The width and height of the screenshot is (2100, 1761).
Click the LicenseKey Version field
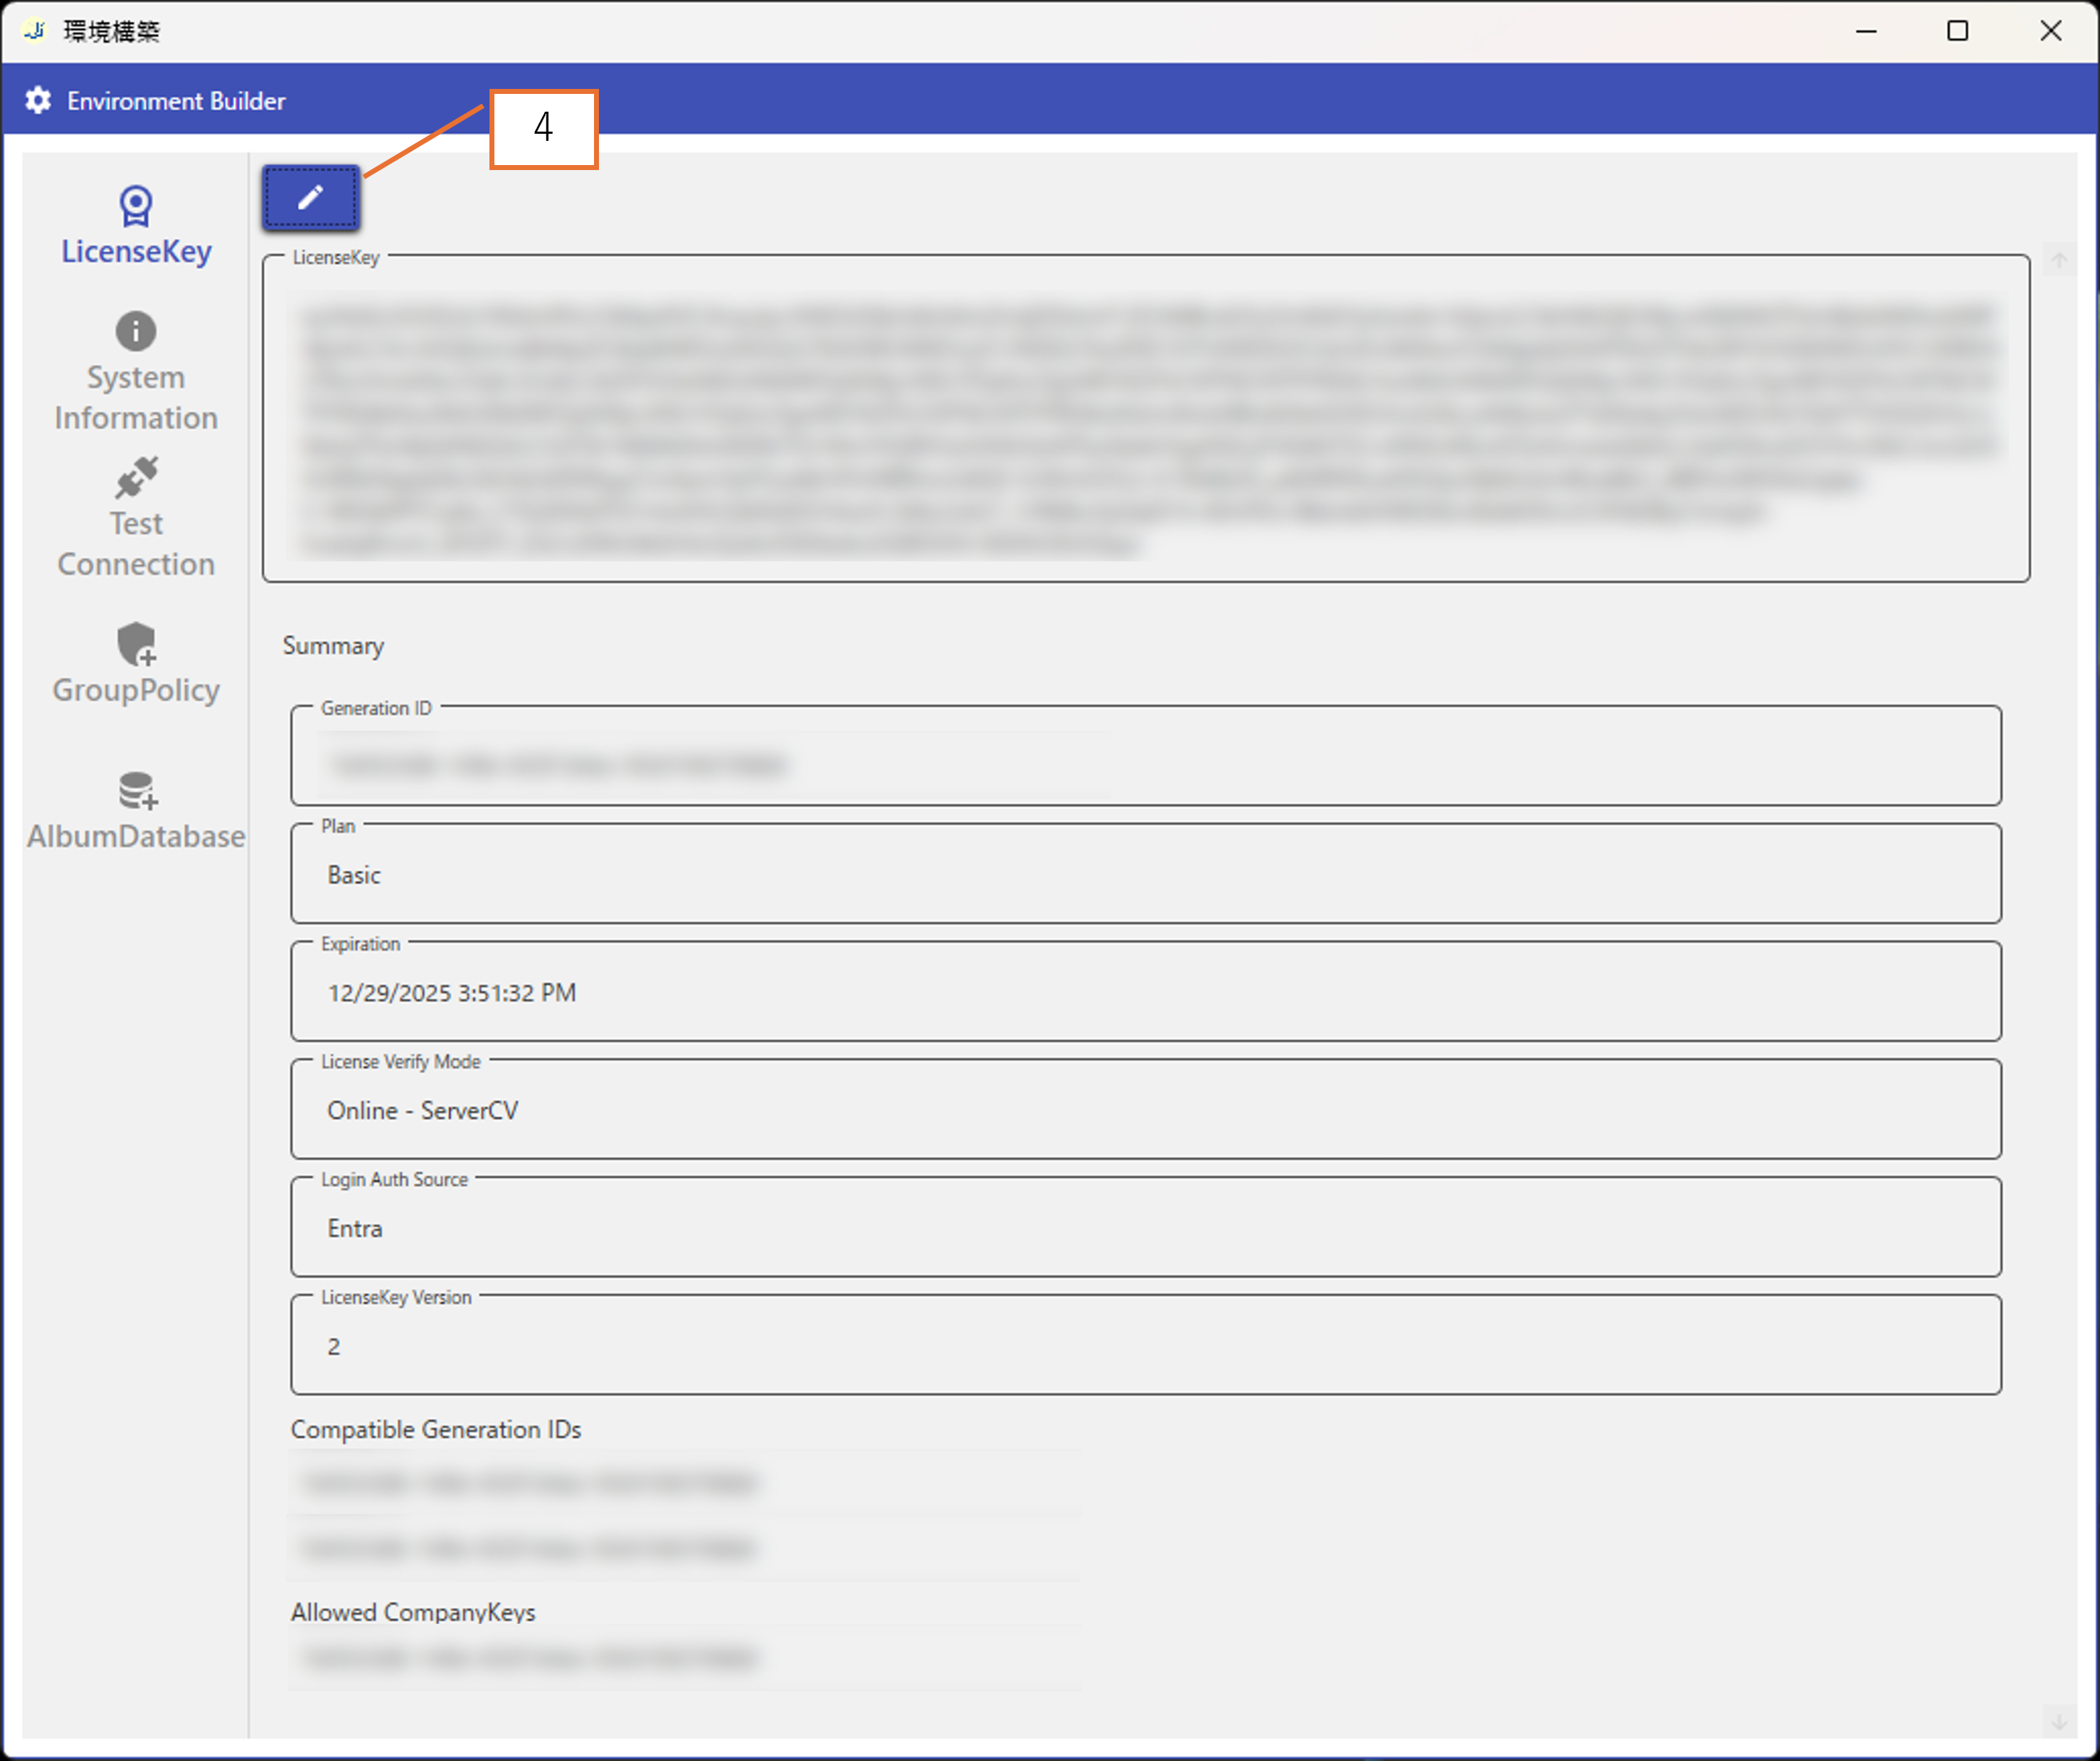pyautogui.click(x=1145, y=1347)
